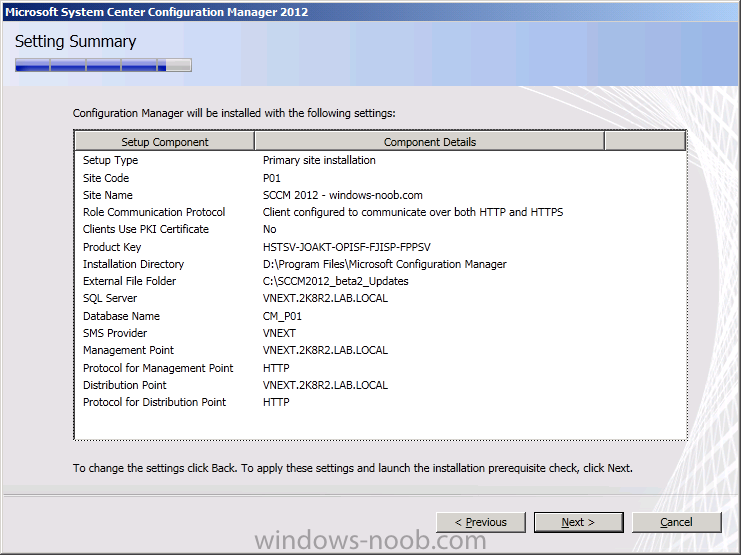This screenshot has height=555, width=741.
Task: Select the C:\SCCM2012_beta2_Updates folder value
Action: tap(336, 281)
